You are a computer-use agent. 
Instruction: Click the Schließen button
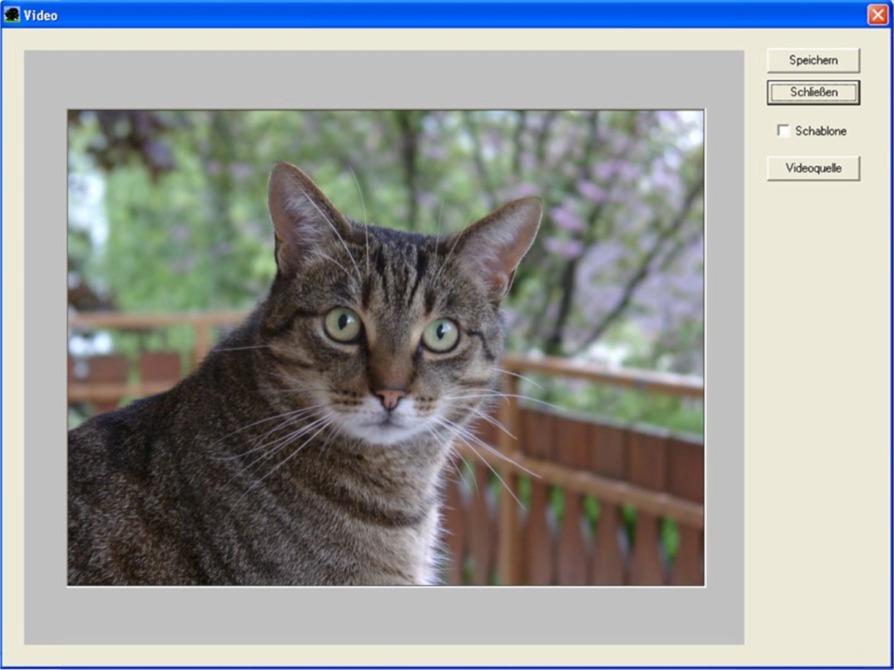[x=813, y=92]
